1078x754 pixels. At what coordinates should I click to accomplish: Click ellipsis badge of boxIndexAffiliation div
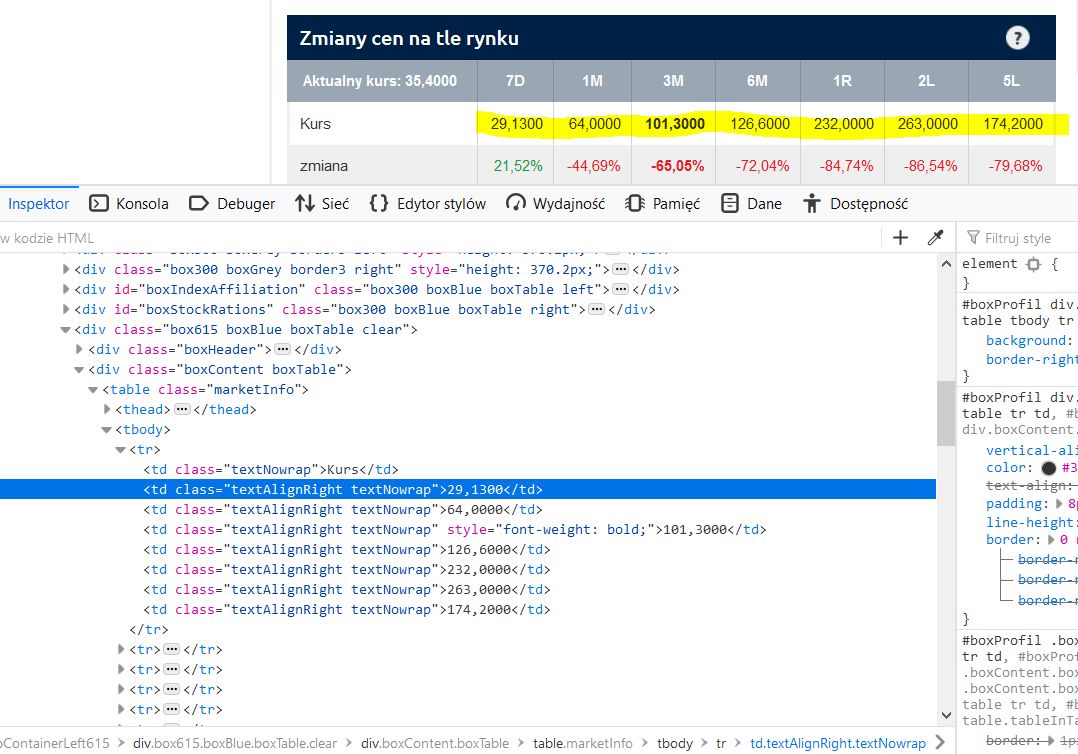coord(620,289)
